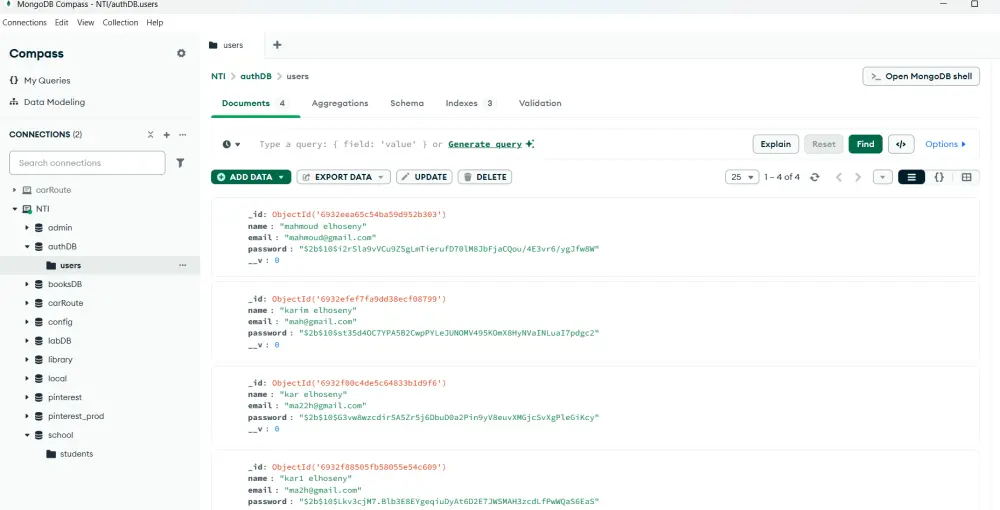Click the Find button

pos(865,144)
